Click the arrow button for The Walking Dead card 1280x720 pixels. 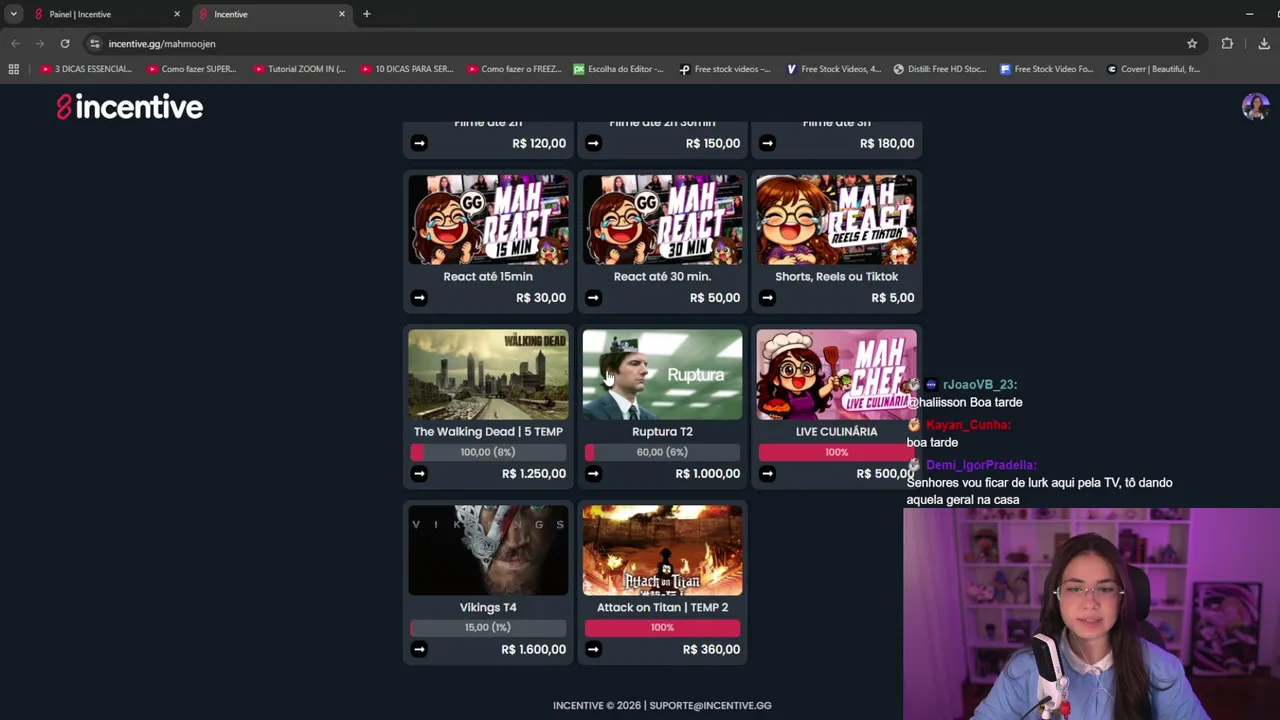(x=419, y=473)
